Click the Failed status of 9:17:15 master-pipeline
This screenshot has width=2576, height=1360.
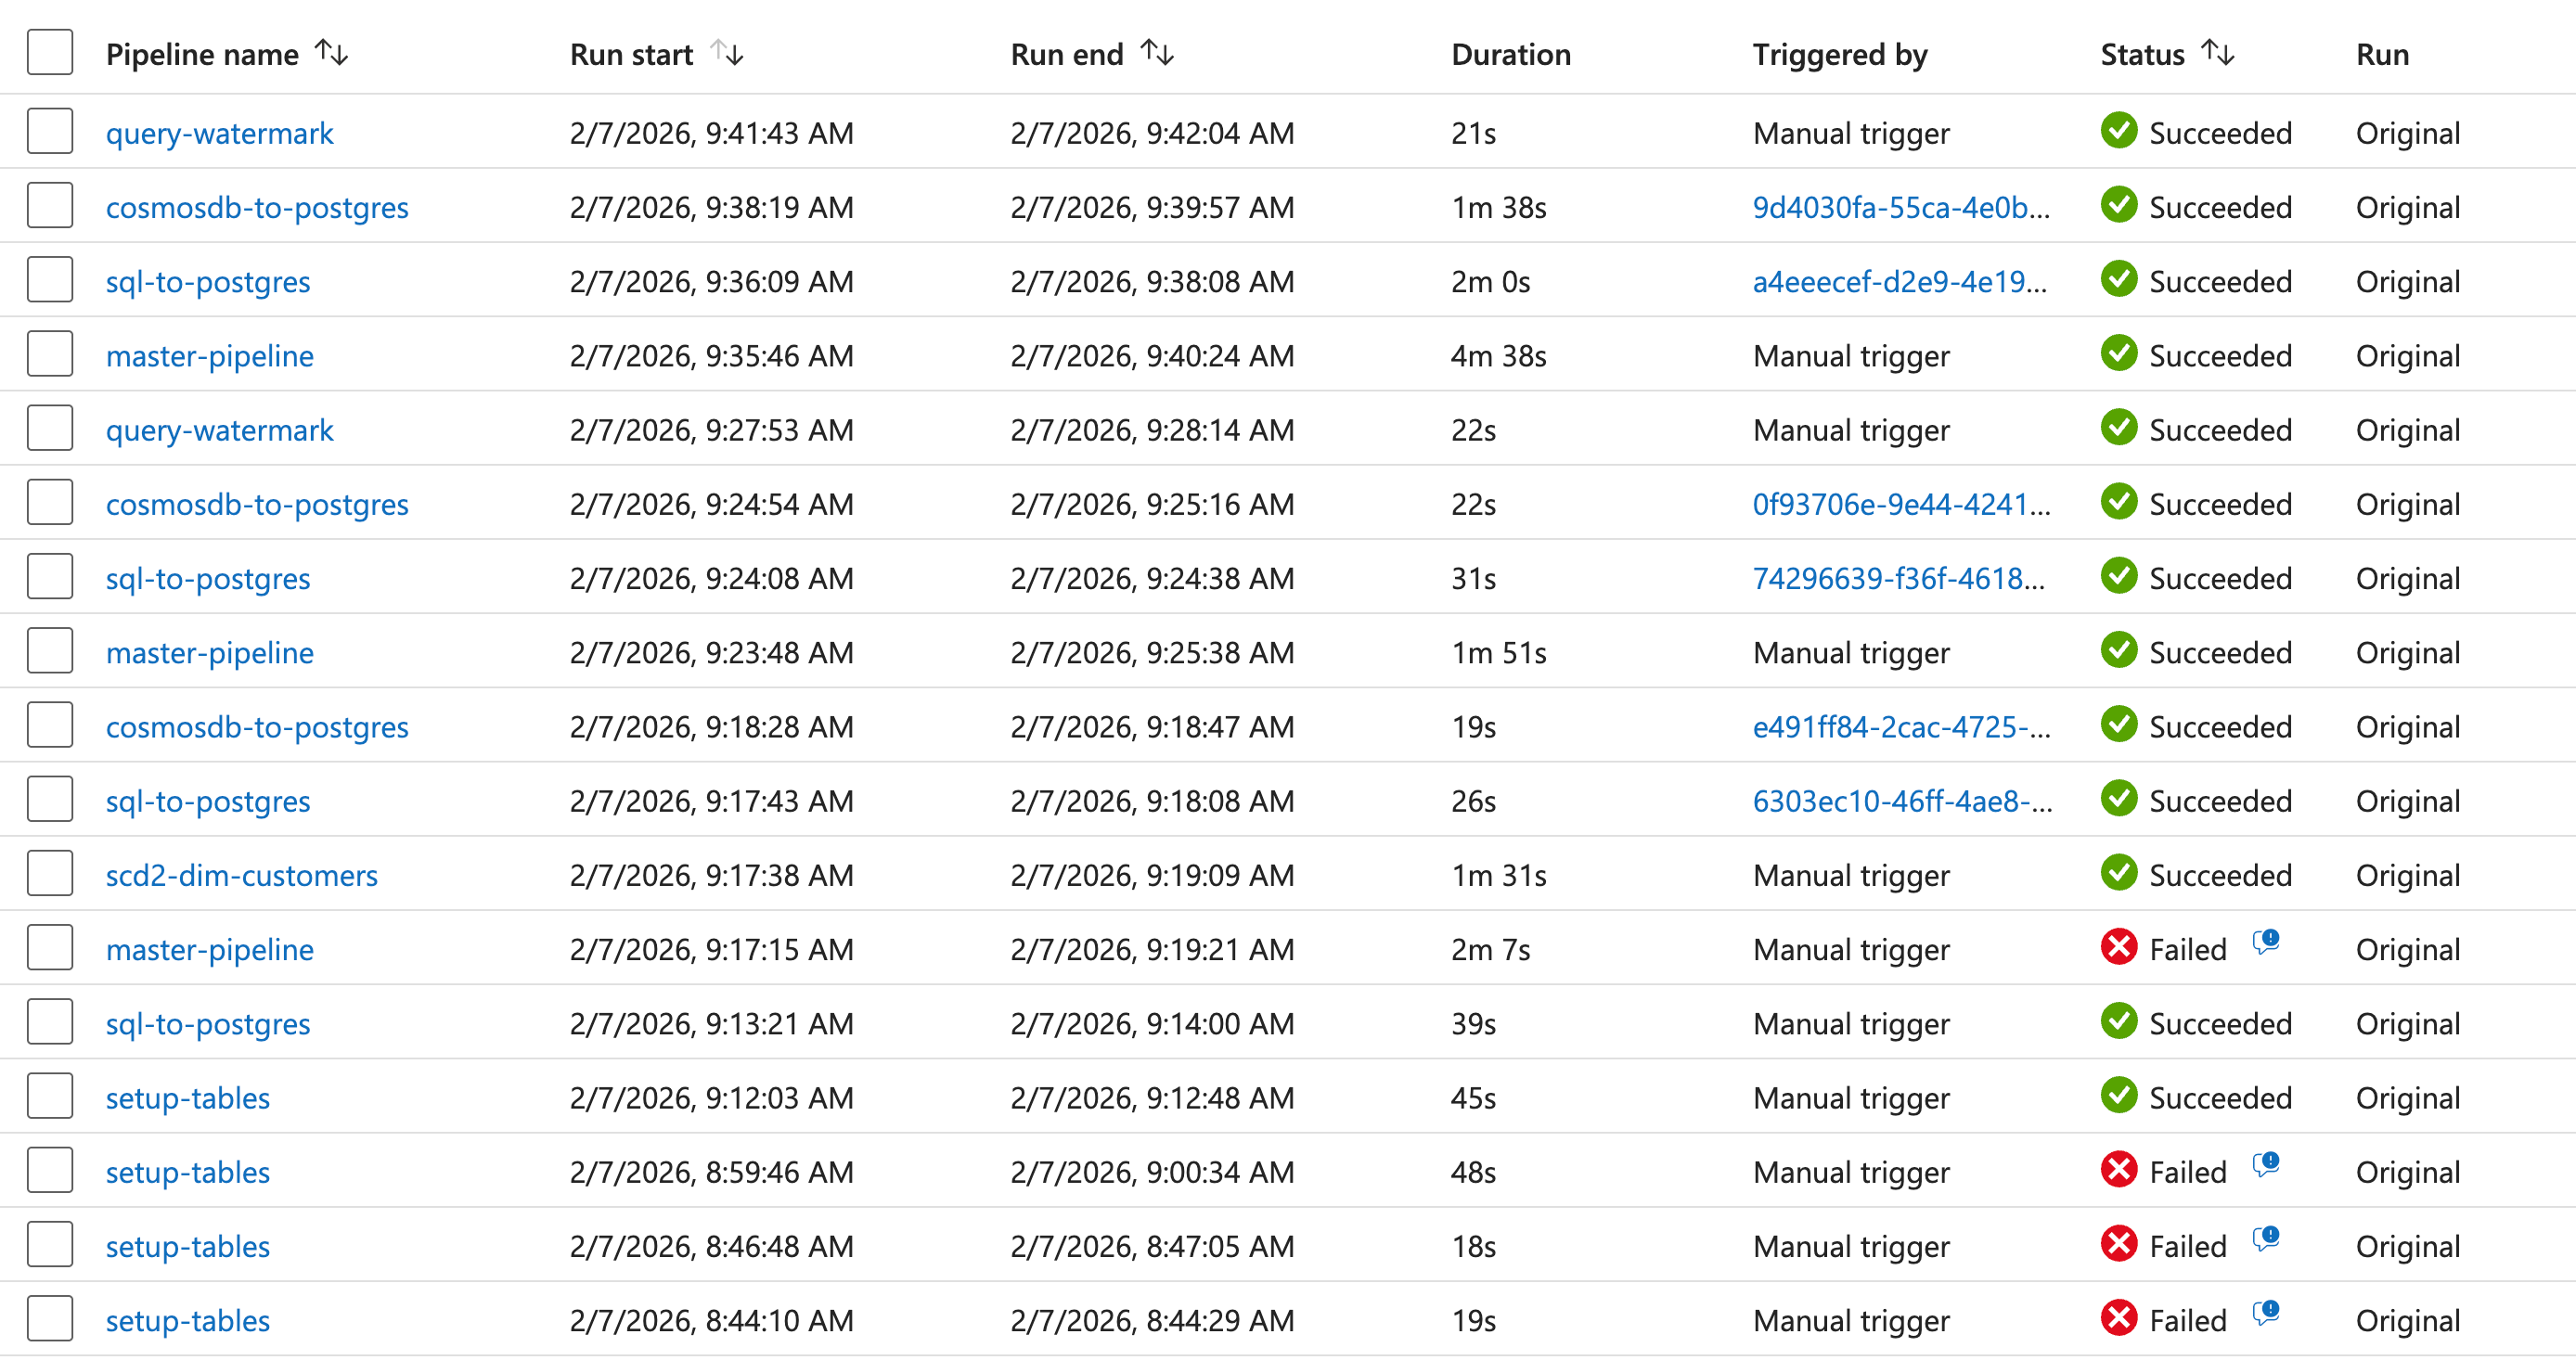2187,949
